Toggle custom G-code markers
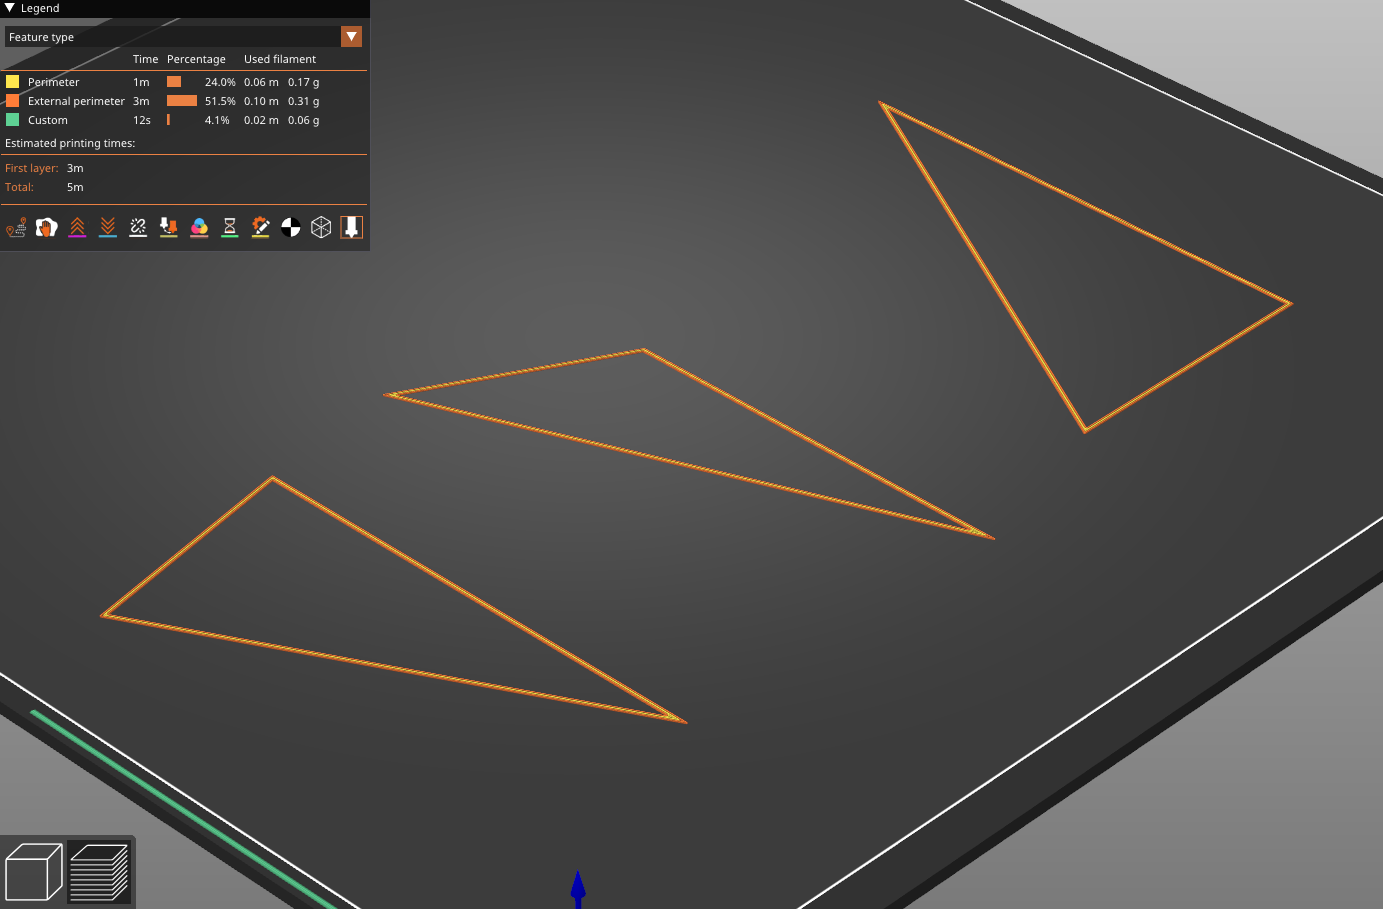Viewport: 1383px width, 909px height. 260,227
